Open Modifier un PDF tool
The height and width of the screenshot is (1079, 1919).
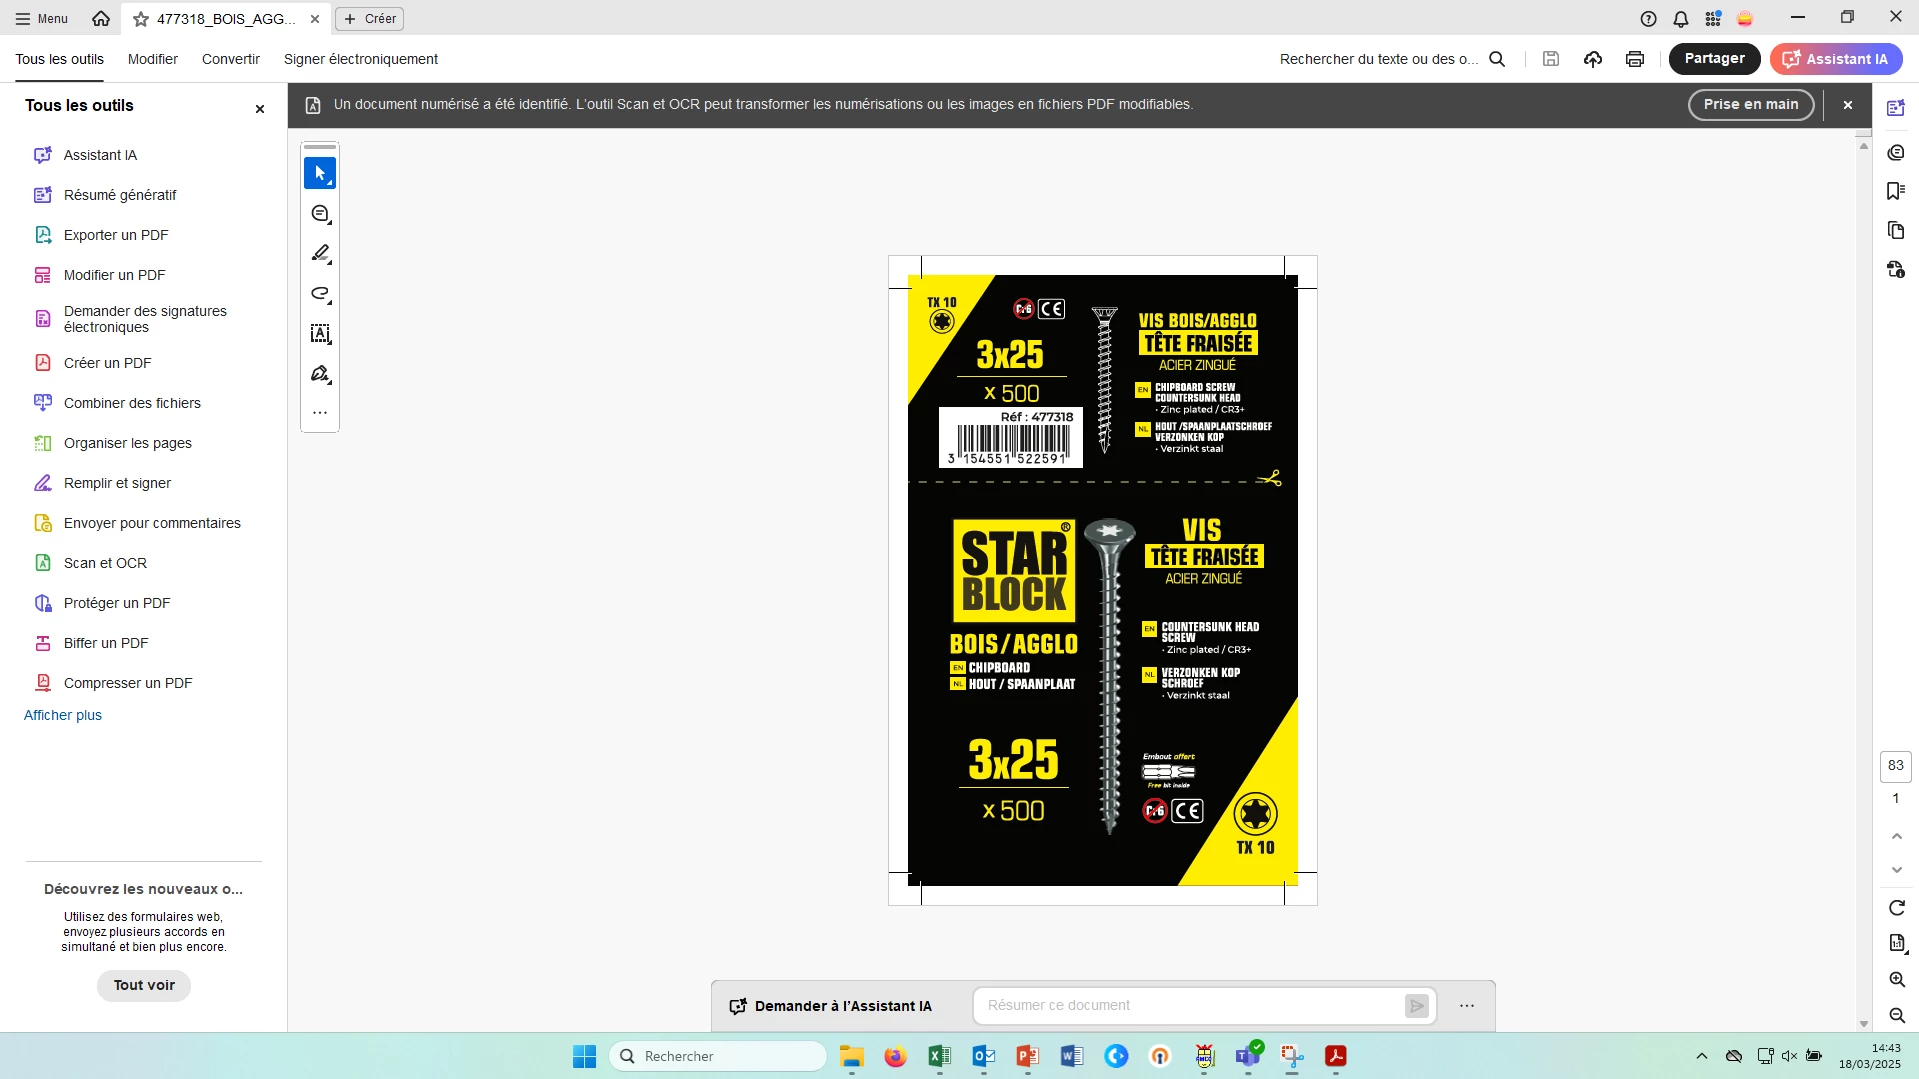[114, 275]
